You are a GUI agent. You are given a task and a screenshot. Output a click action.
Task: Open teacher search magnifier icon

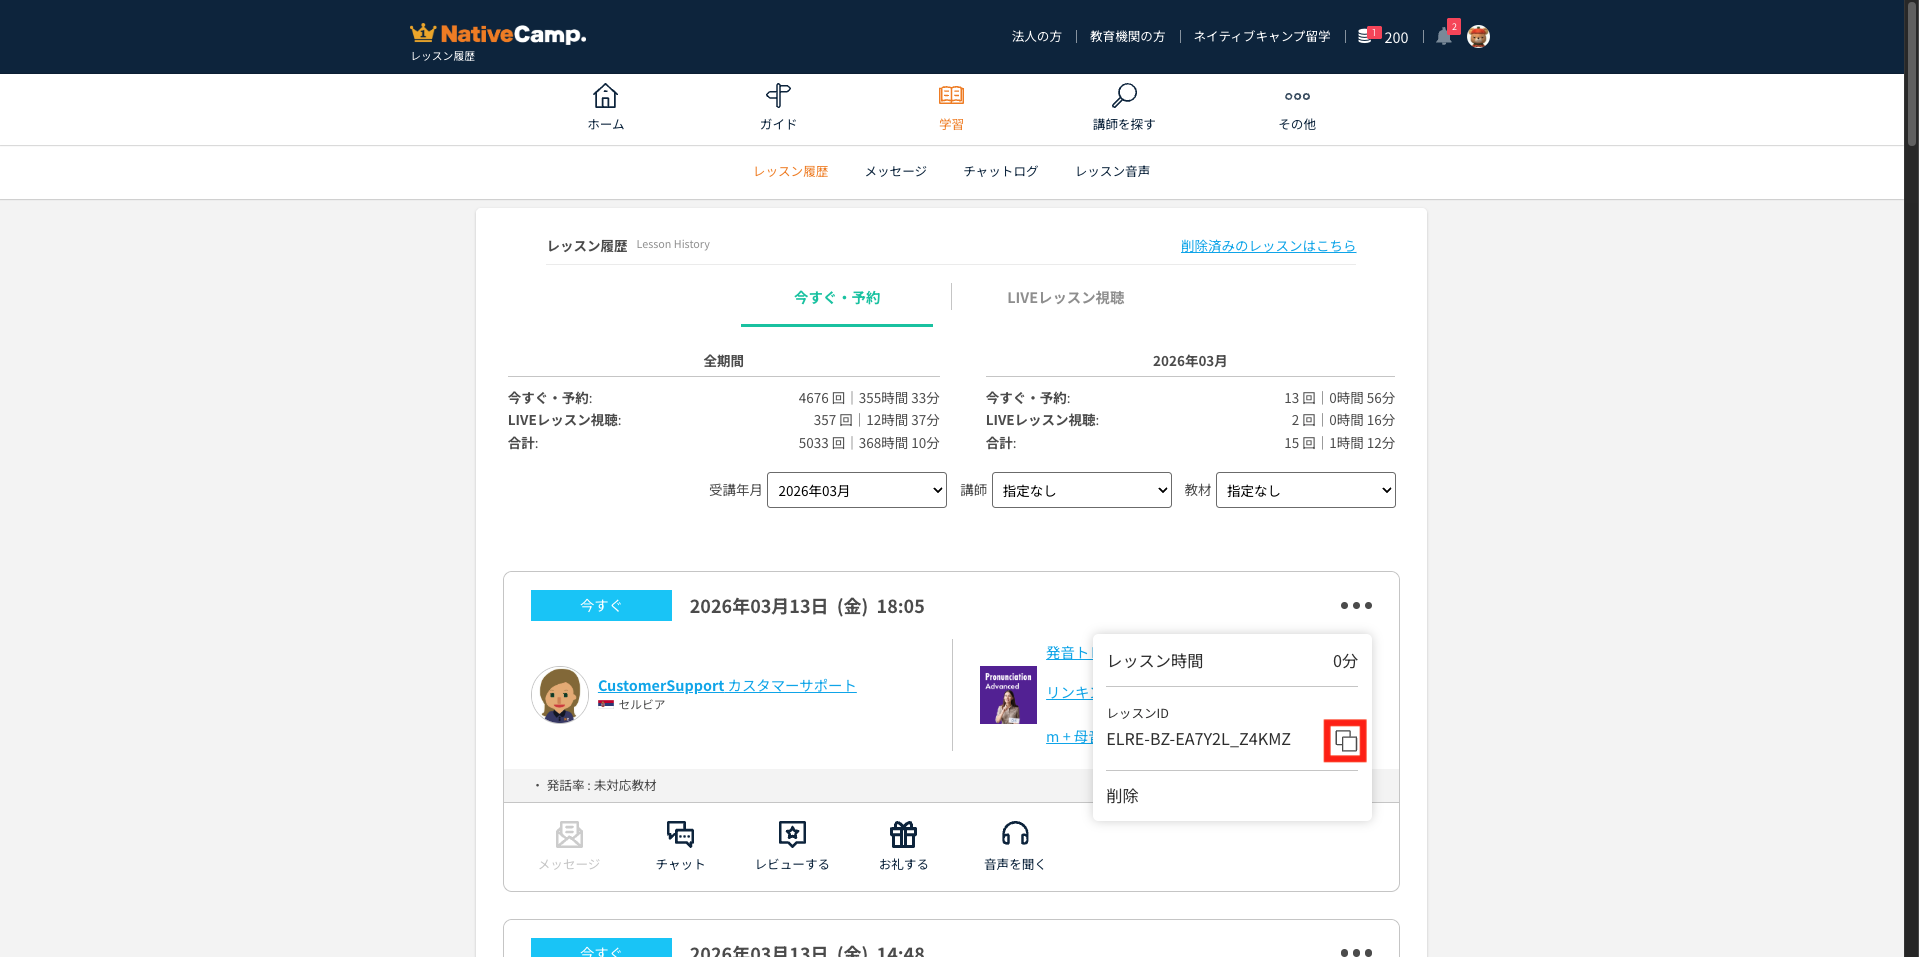pyautogui.click(x=1124, y=97)
